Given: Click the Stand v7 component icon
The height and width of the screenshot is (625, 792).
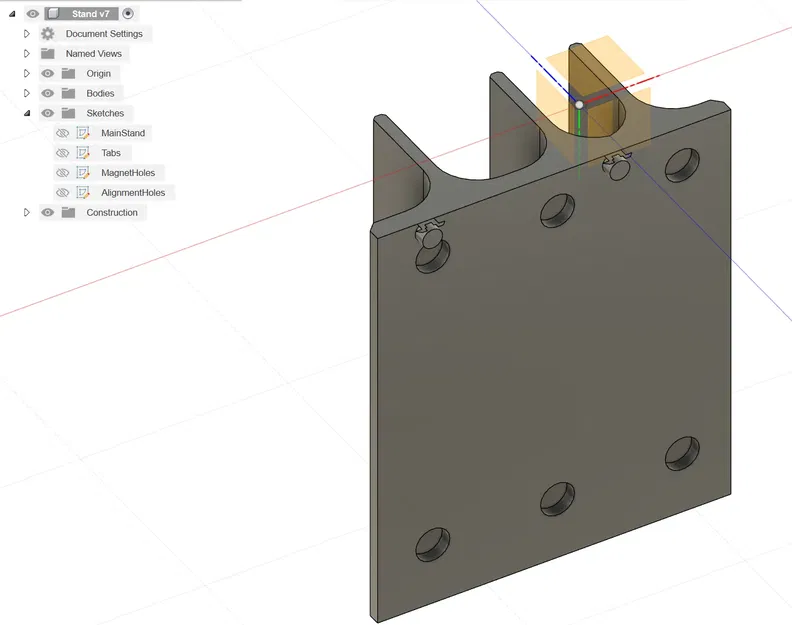Looking at the screenshot, I should tap(54, 14).
